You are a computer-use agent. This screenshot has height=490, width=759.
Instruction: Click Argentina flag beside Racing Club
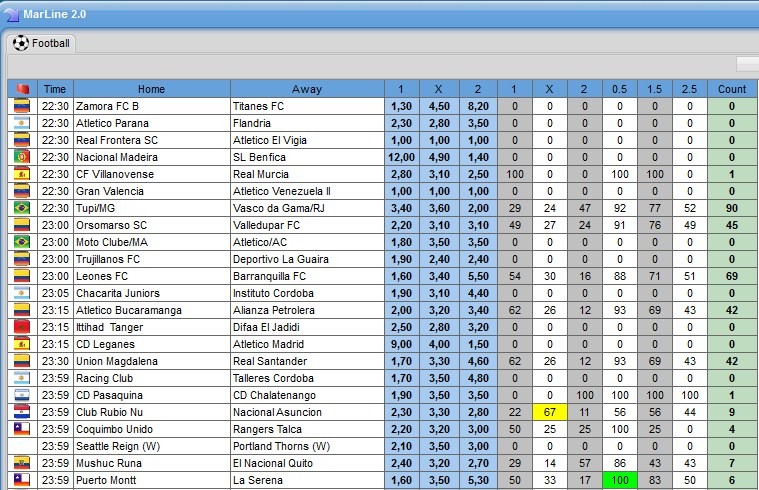pos(22,378)
